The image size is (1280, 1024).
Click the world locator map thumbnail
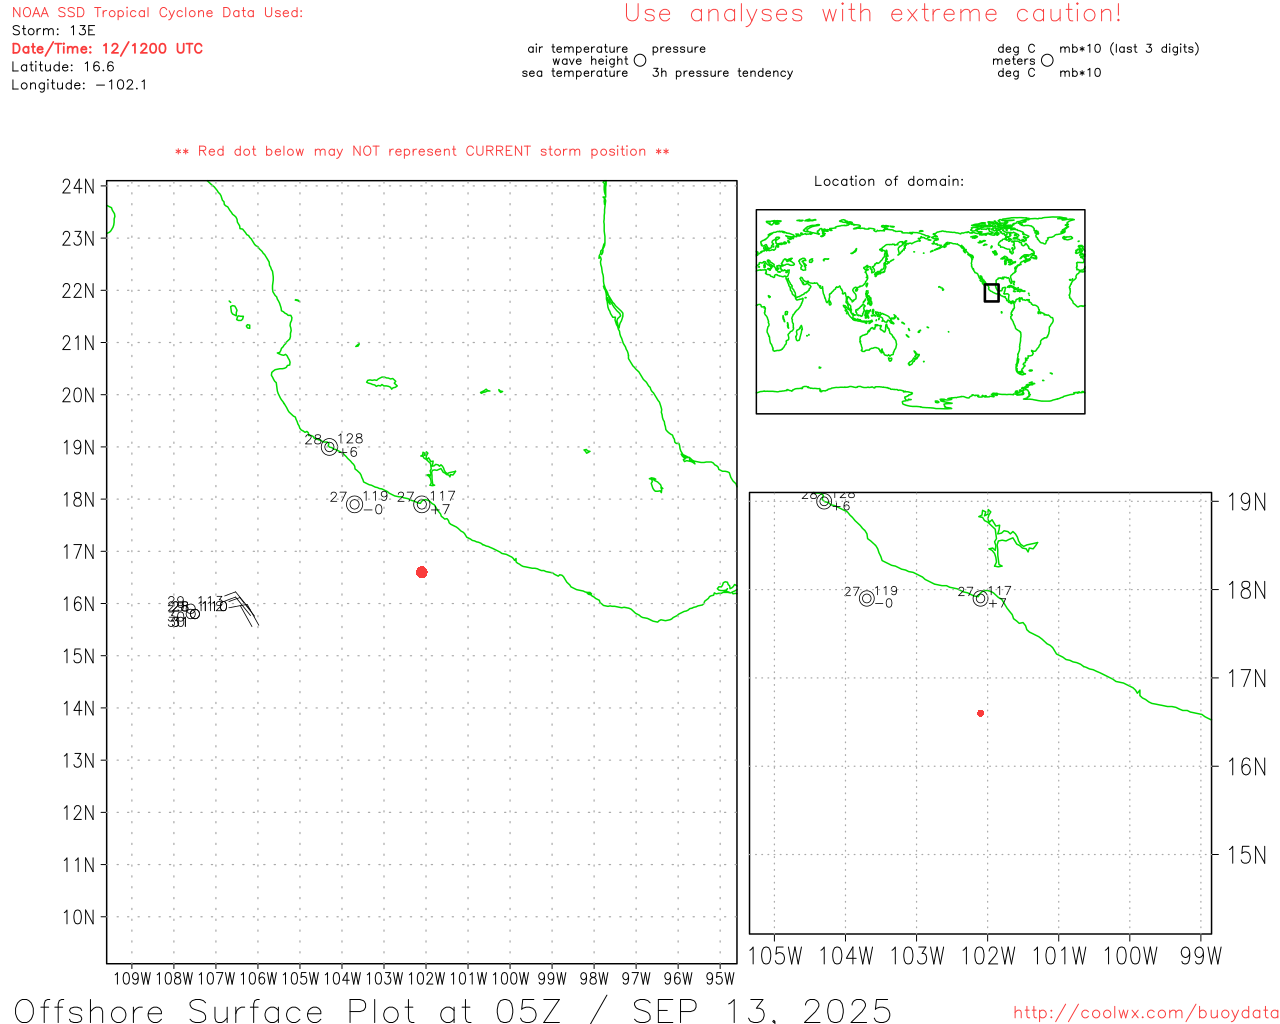point(920,311)
